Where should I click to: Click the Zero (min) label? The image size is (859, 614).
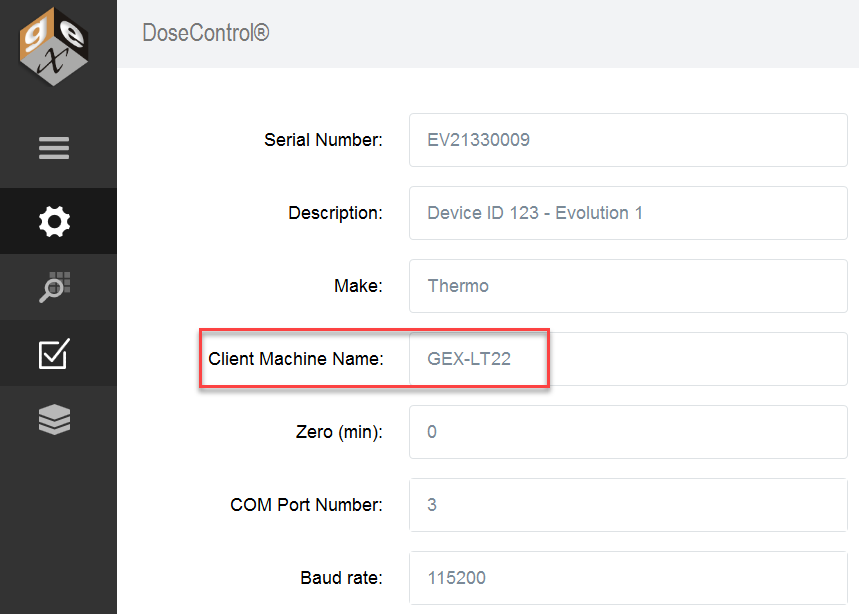(339, 432)
